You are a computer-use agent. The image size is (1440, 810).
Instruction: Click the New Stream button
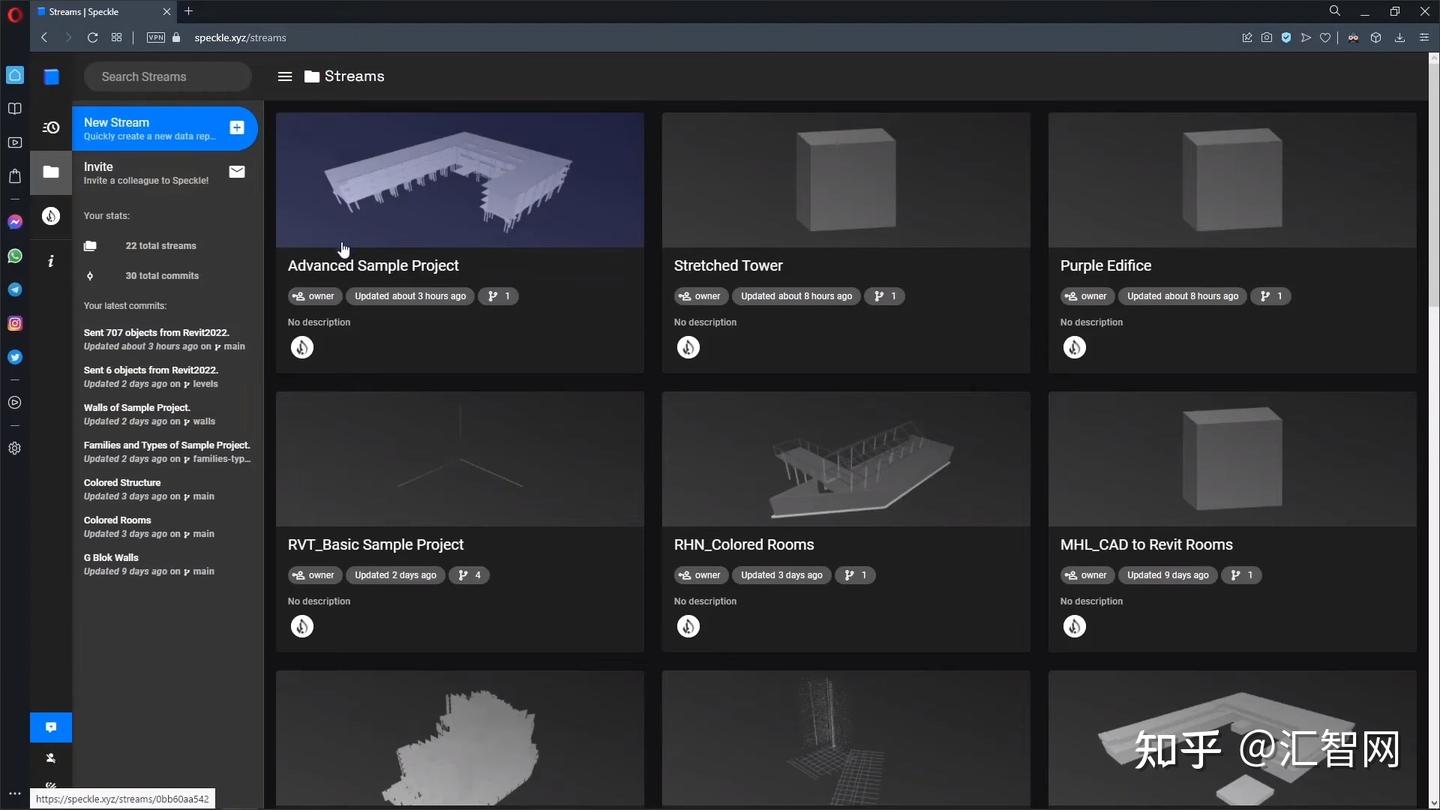(x=165, y=128)
